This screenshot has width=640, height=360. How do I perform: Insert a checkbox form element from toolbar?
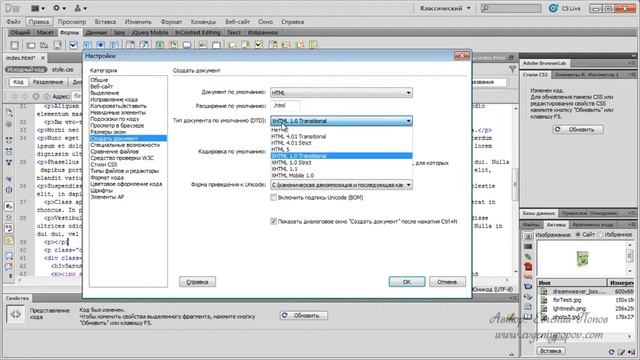[73, 45]
